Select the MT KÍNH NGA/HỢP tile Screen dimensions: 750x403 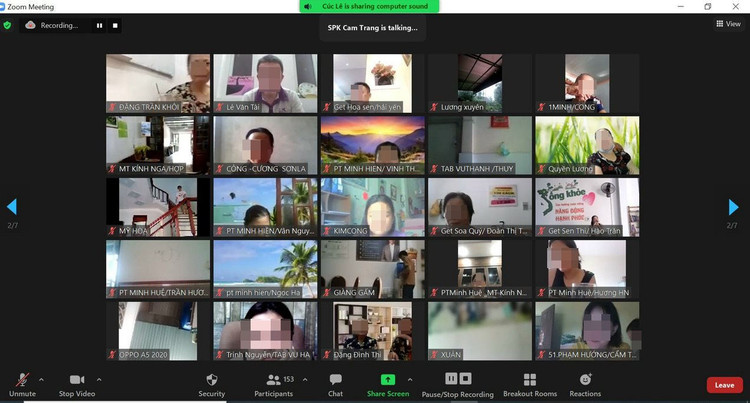pyautogui.click(x=158, y=145)
